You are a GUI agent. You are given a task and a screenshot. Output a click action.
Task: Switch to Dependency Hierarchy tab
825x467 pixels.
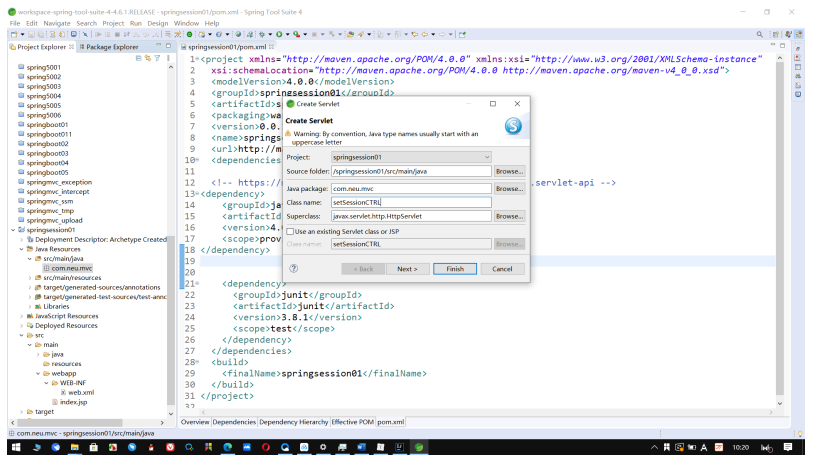click(294, 422)
